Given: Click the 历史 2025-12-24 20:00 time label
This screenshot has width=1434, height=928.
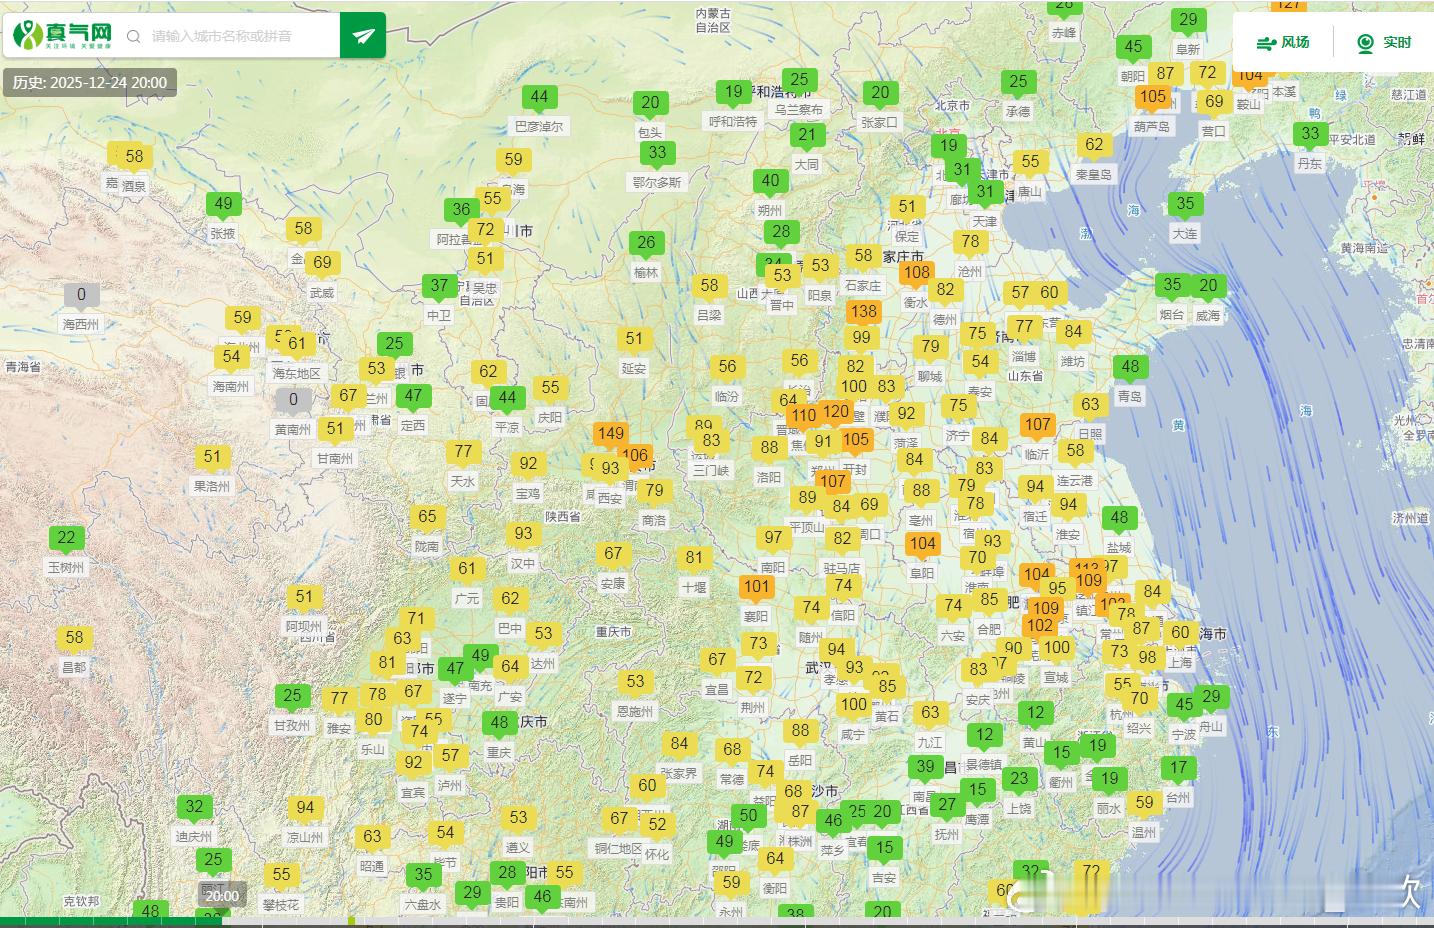Looking at the screenshot, I should 90,82.
